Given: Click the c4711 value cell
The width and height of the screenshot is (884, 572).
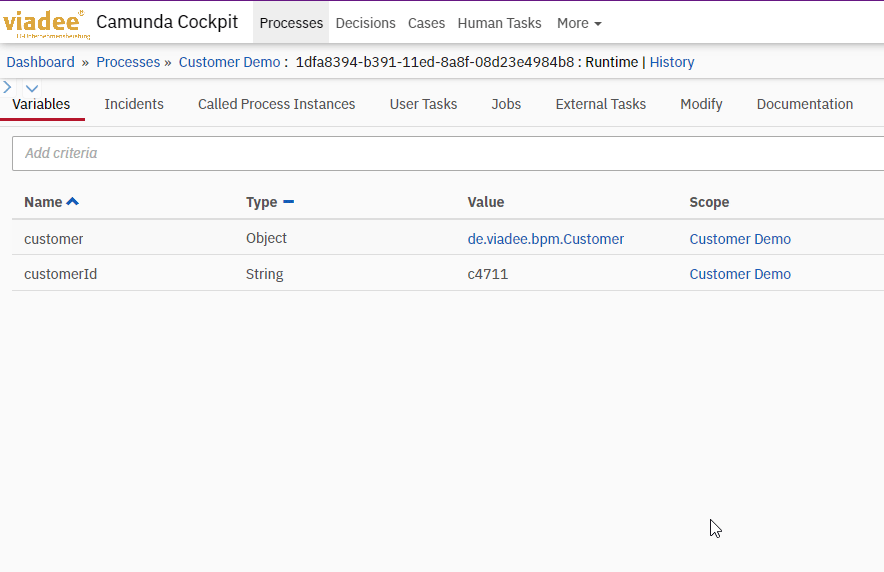Looking at the screenshot, I should tap(488, 274).
